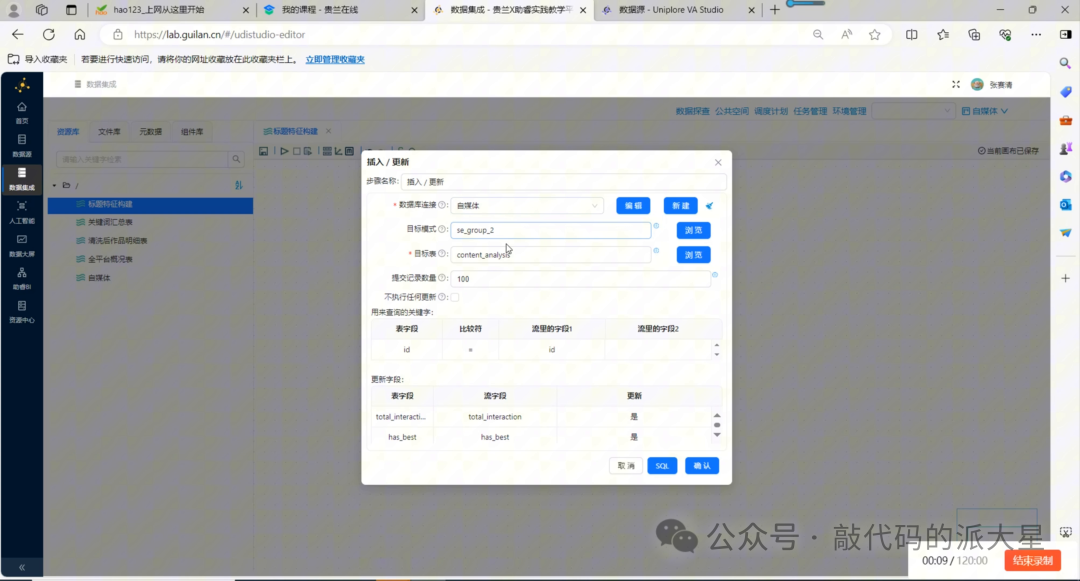1080x581 pixels.
Task: Collapse the root folder tree arrow
Action: click(x=54, y=185)
